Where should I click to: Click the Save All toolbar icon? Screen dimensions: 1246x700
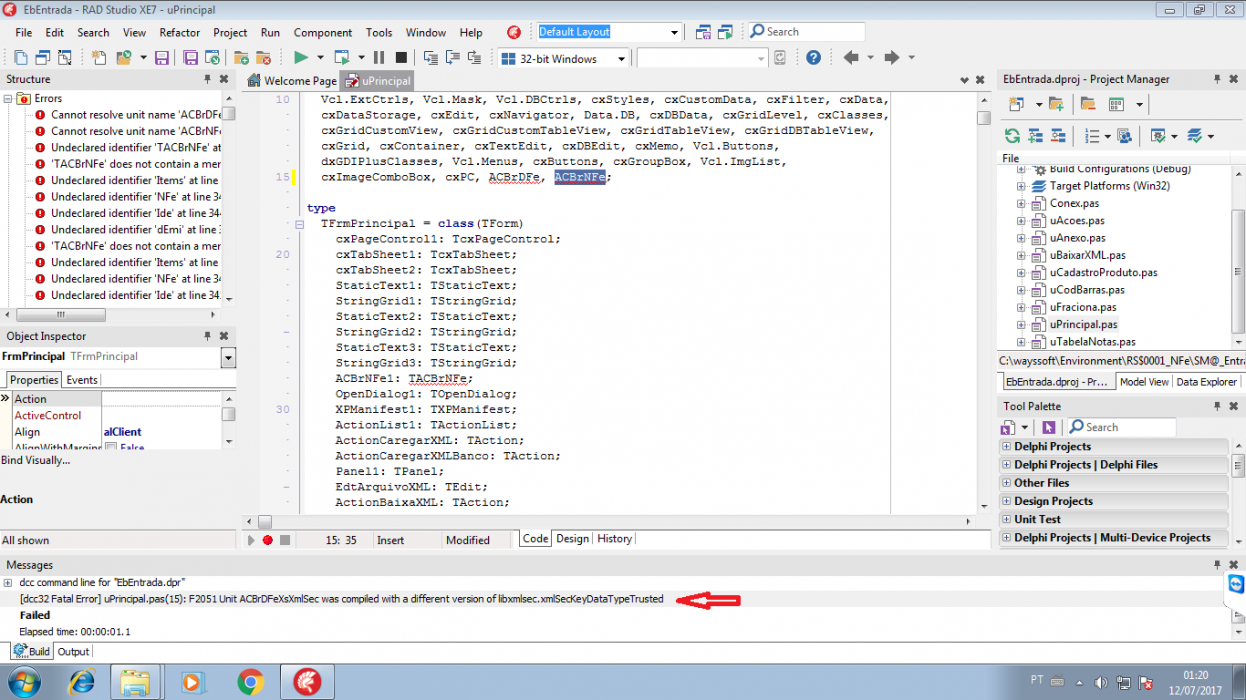[x=188, y=58]
